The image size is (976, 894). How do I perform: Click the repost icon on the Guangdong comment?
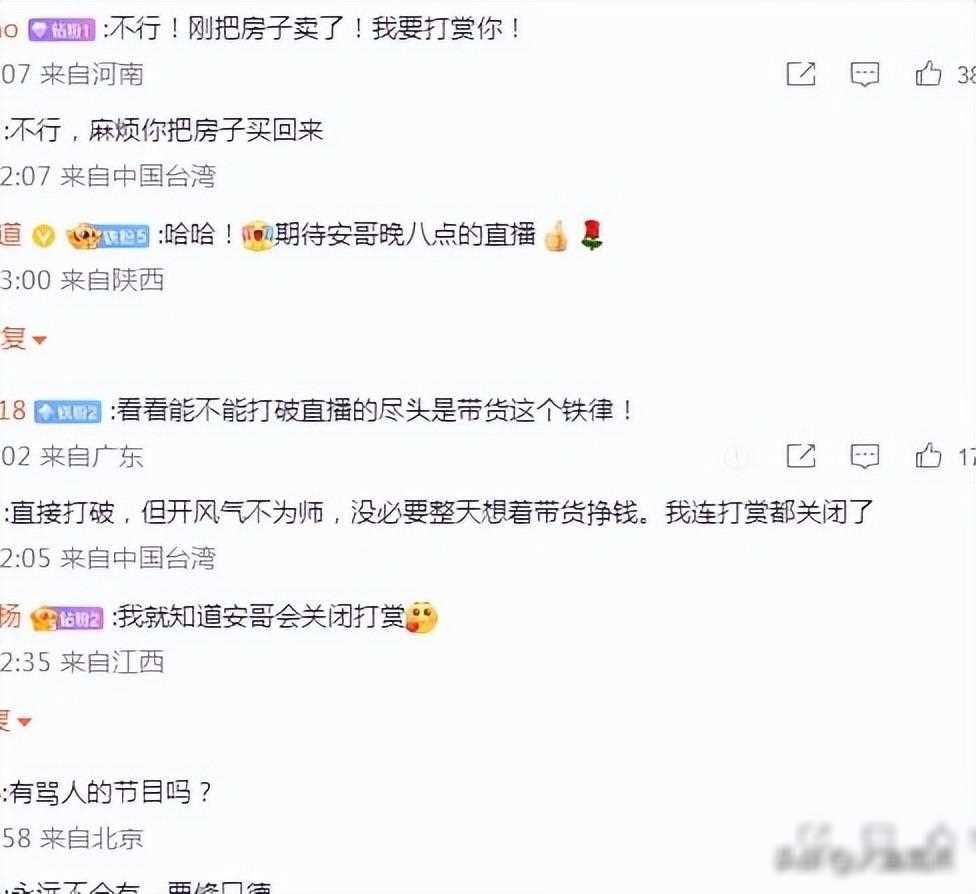coord(801,456)
